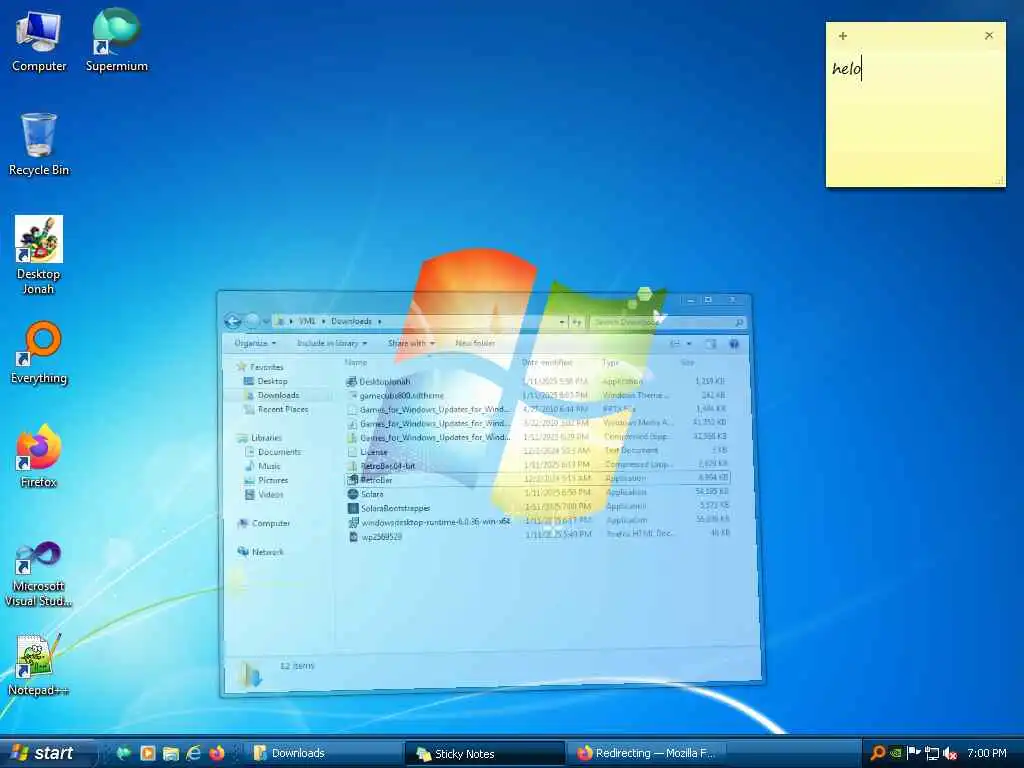Switch to the Redirecting Mozilla Firefox taskbar button
This screenshot has height=768, width=1024.
[647, 753]
